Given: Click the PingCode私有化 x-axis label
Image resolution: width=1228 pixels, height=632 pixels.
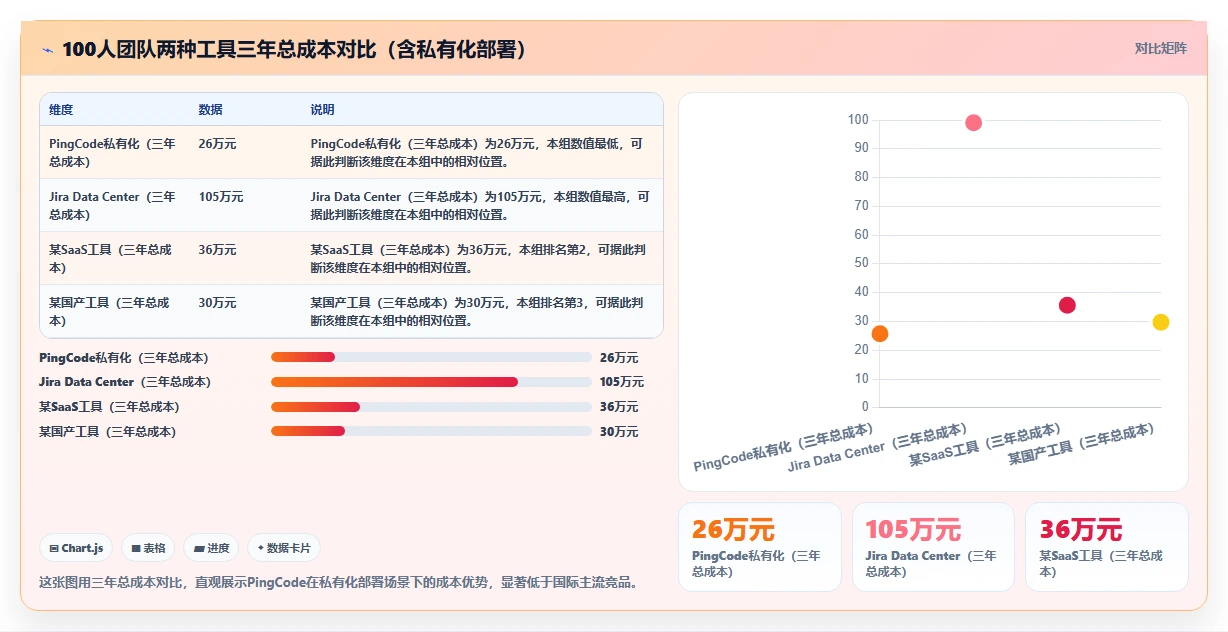Looking at the screenshot, I should 783,447.
